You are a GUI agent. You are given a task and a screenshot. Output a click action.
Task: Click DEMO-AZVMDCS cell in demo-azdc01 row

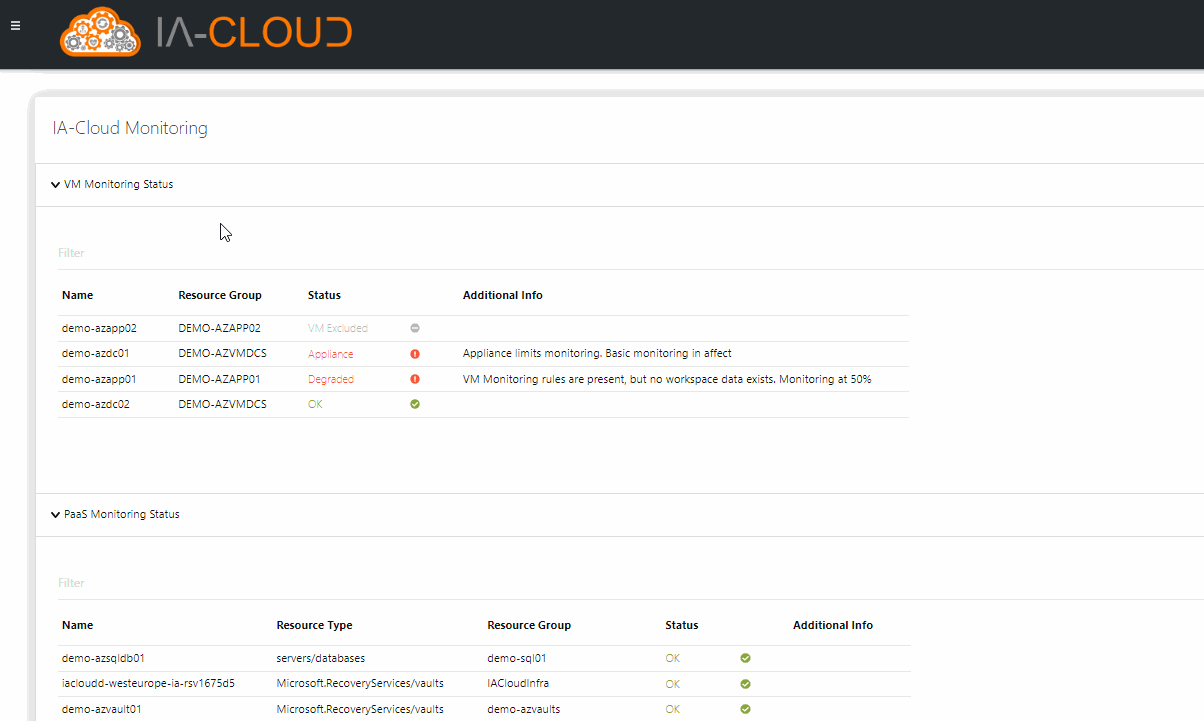click(222, 354)
